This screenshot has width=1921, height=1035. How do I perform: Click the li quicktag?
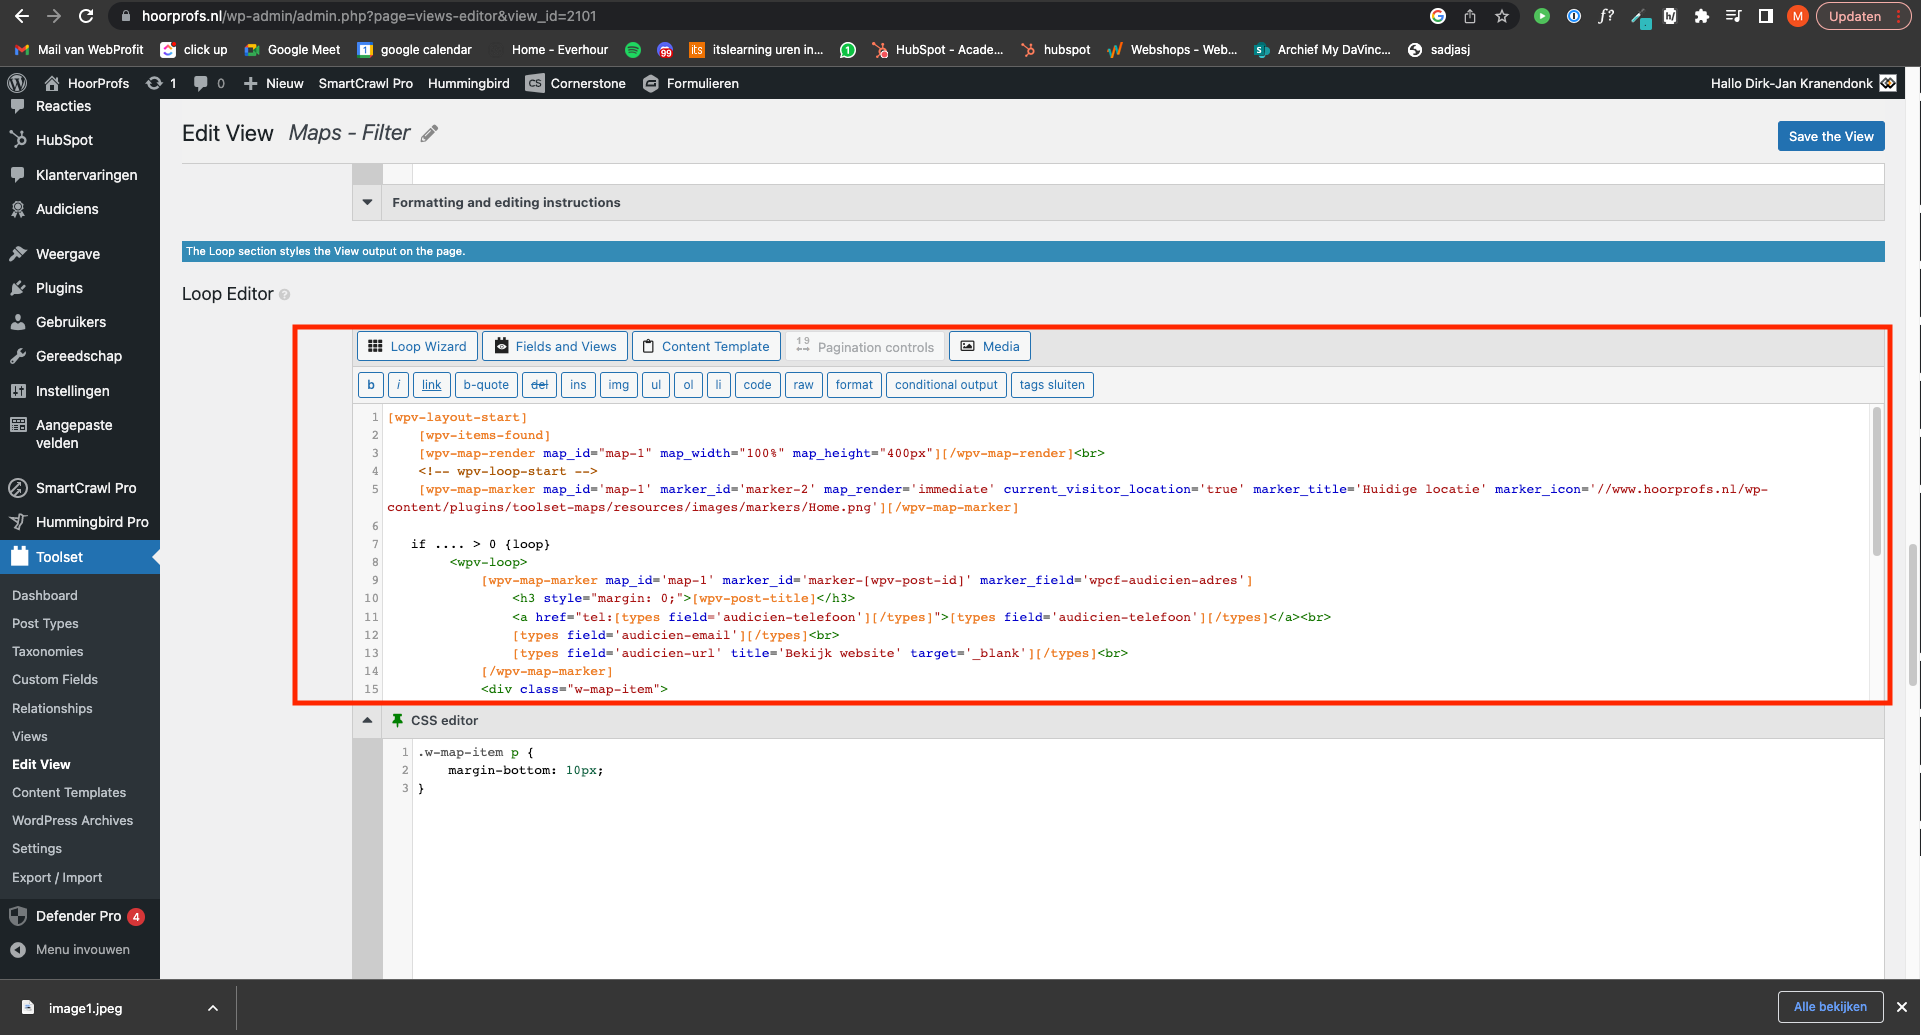click(718, 385)
